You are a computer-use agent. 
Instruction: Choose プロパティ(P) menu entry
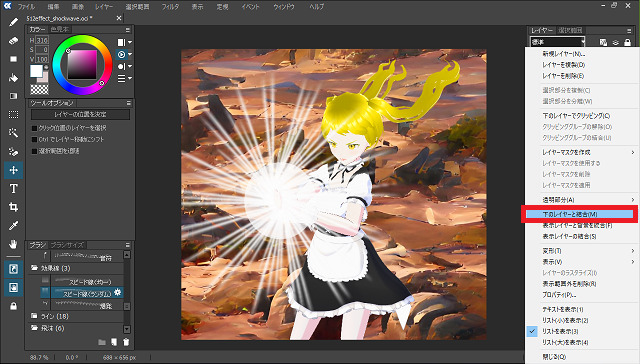582,295
